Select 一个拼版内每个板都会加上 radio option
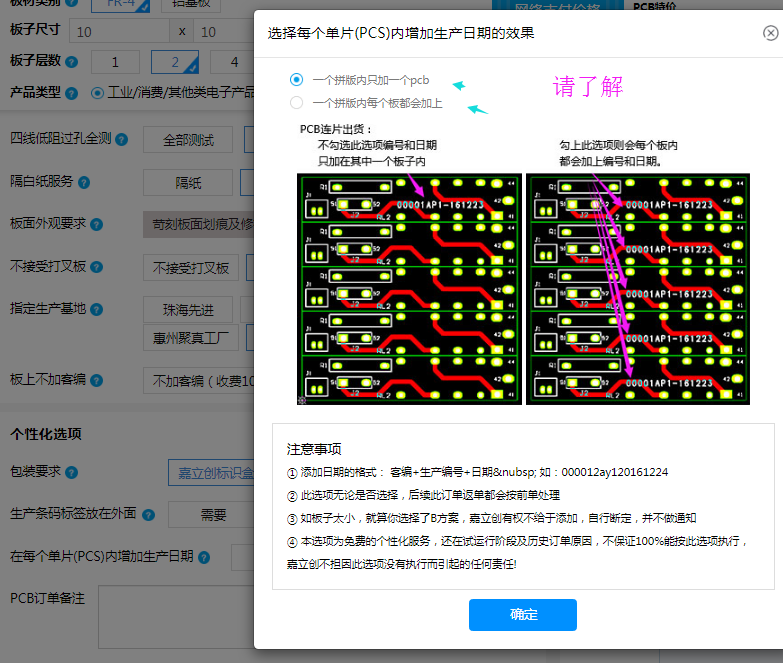Screen dimensions: 783x663 click(x=296, y=102)
